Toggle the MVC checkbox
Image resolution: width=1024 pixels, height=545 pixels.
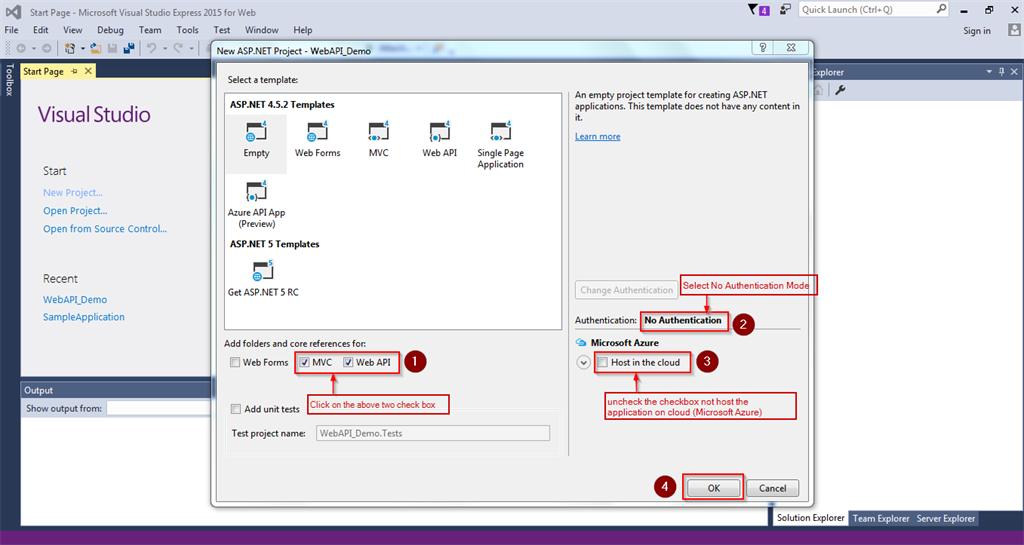pyautogui.click(x=304, y=362)
